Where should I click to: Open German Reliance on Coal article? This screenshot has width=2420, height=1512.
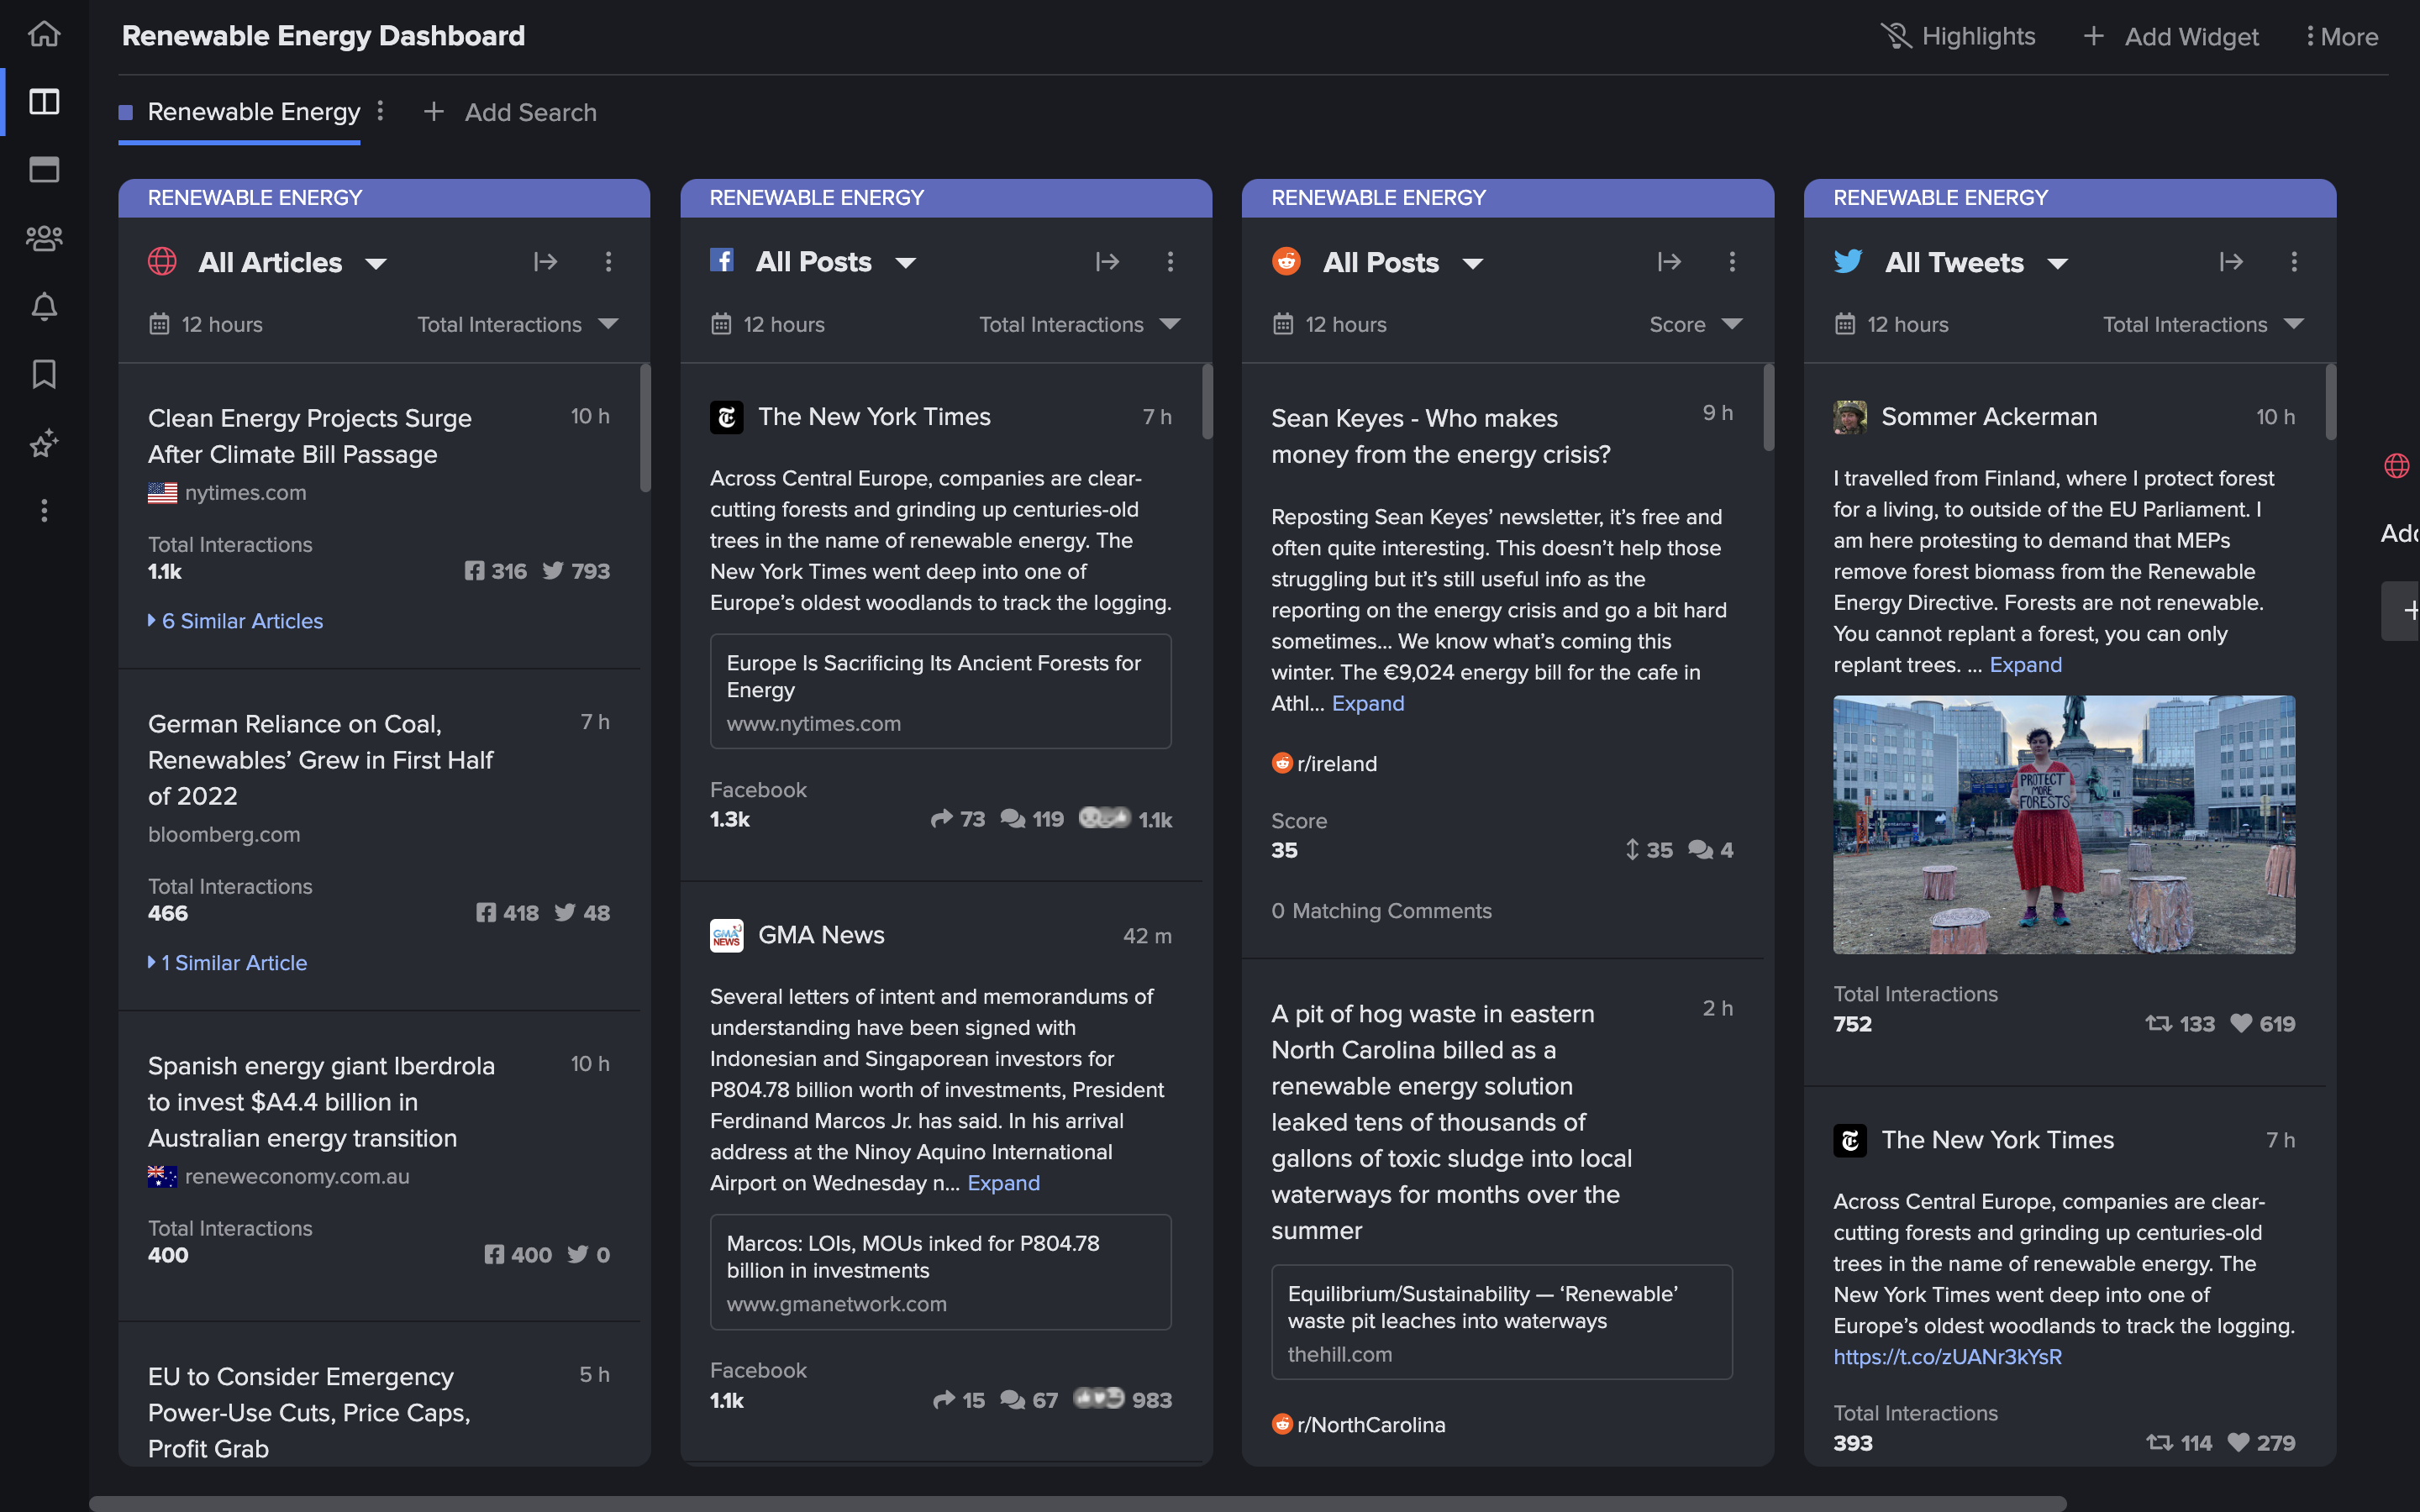click(321, 760)
